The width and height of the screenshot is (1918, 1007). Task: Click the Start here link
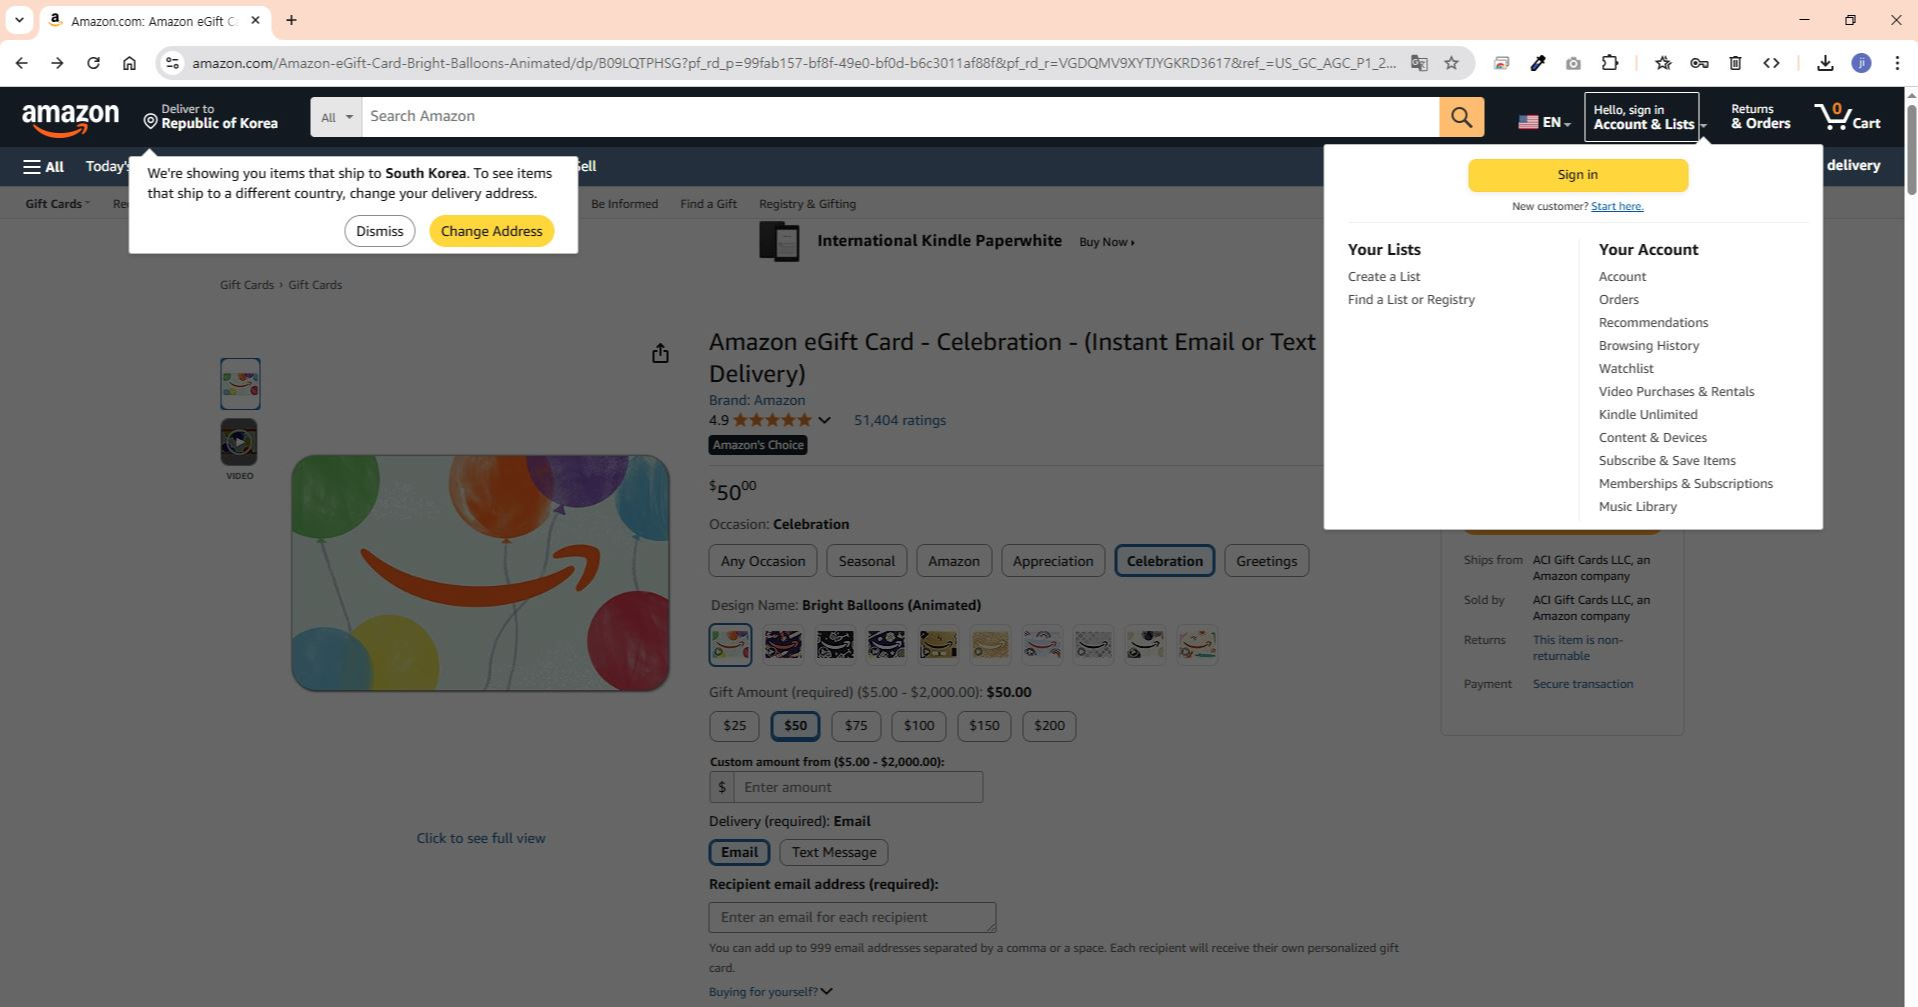(x=1617, y=206)
